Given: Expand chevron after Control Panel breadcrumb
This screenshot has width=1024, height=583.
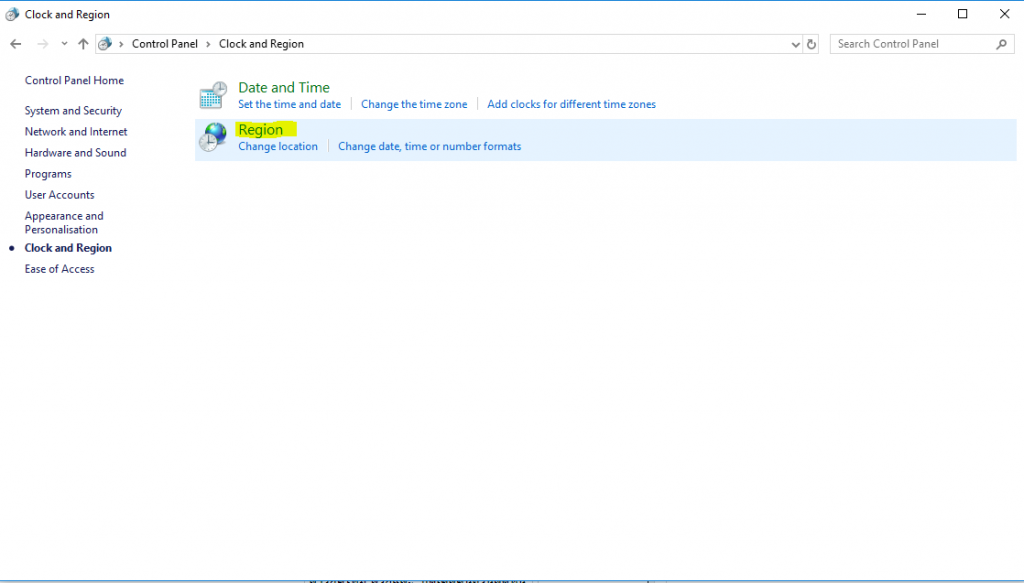Looking at the screenshot, I should pos(208,44).
